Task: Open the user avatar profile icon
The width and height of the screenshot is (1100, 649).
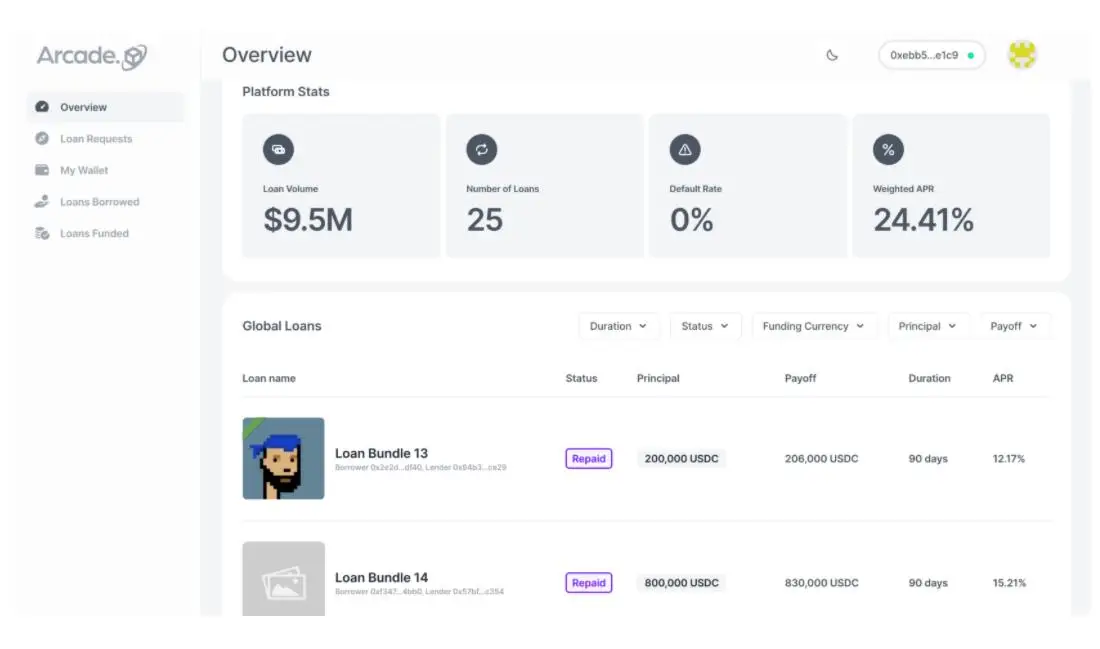Action: click(1021, 55)
